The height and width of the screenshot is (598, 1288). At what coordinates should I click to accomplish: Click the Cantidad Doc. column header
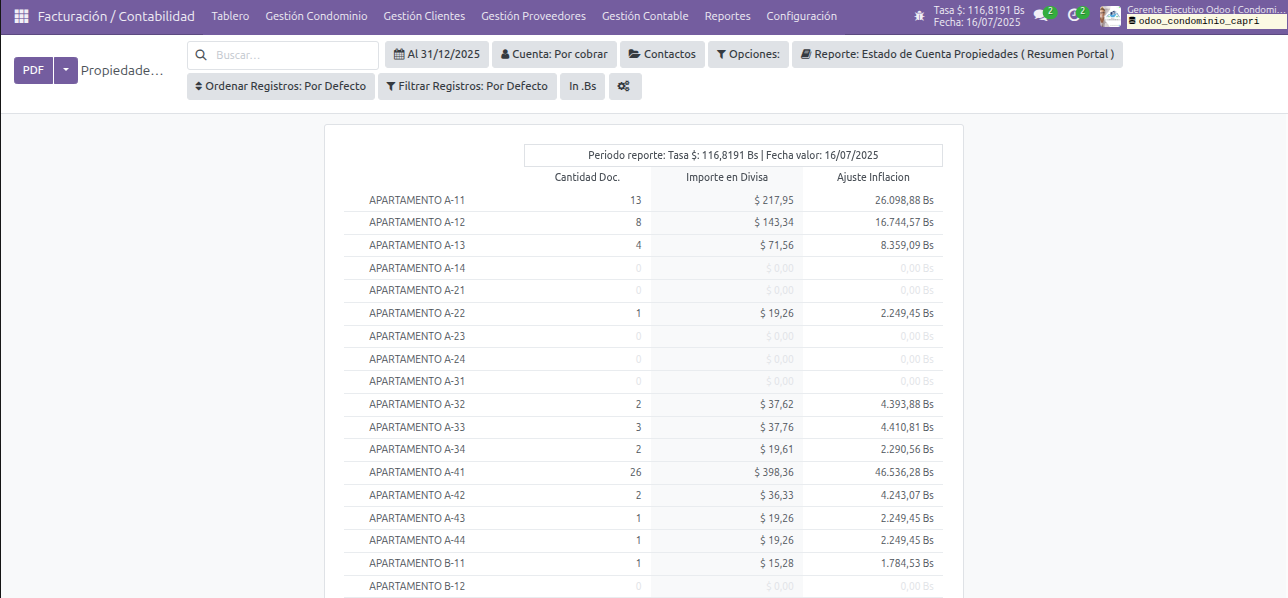[x=587, y=177]
